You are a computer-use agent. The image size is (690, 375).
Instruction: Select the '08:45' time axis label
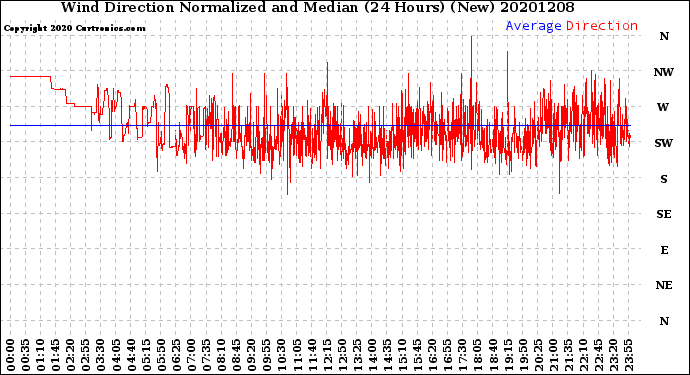point(236,355)
